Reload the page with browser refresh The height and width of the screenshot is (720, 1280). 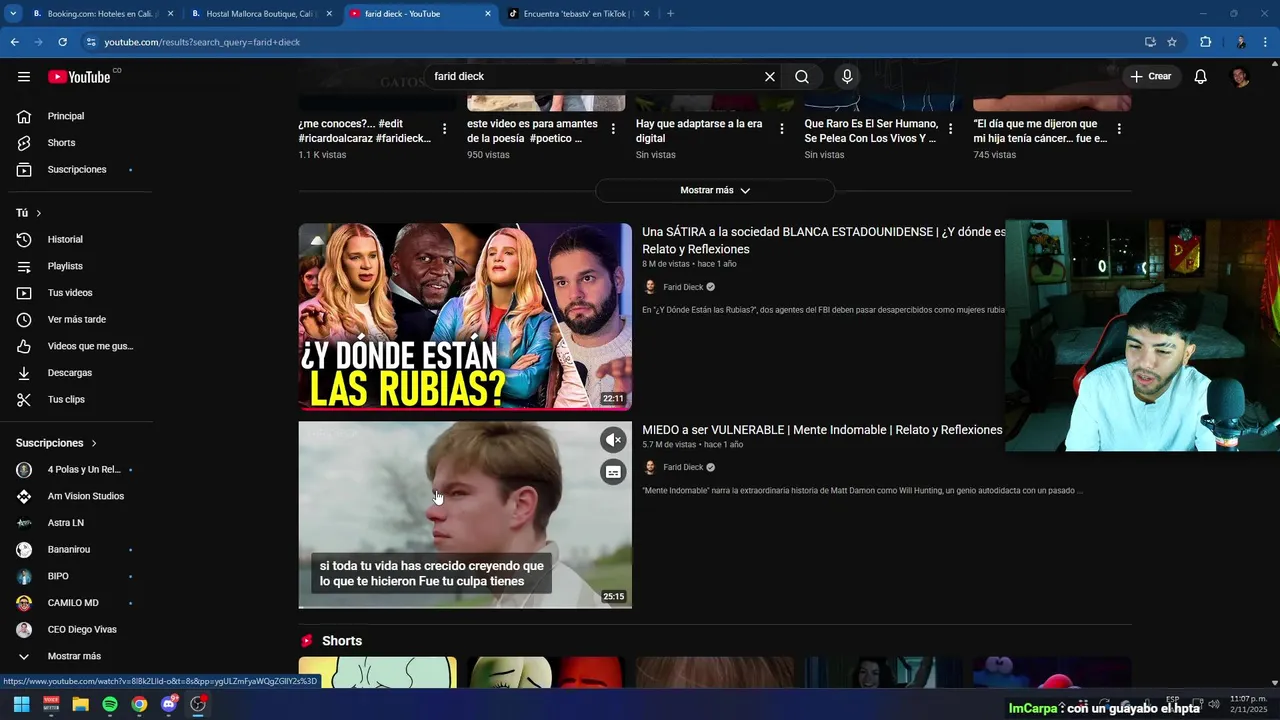tap(62, 42)
